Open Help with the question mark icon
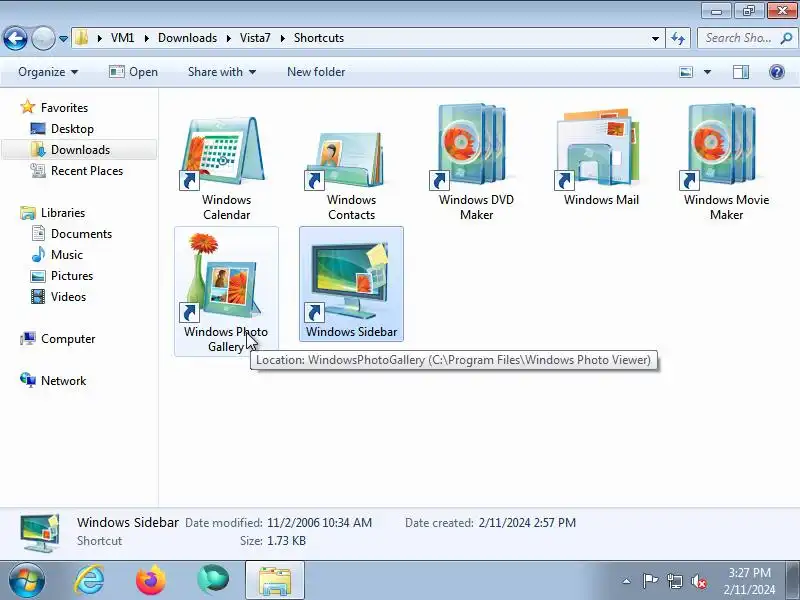Viewport: 800px width, 600px height. pos(777,72)
